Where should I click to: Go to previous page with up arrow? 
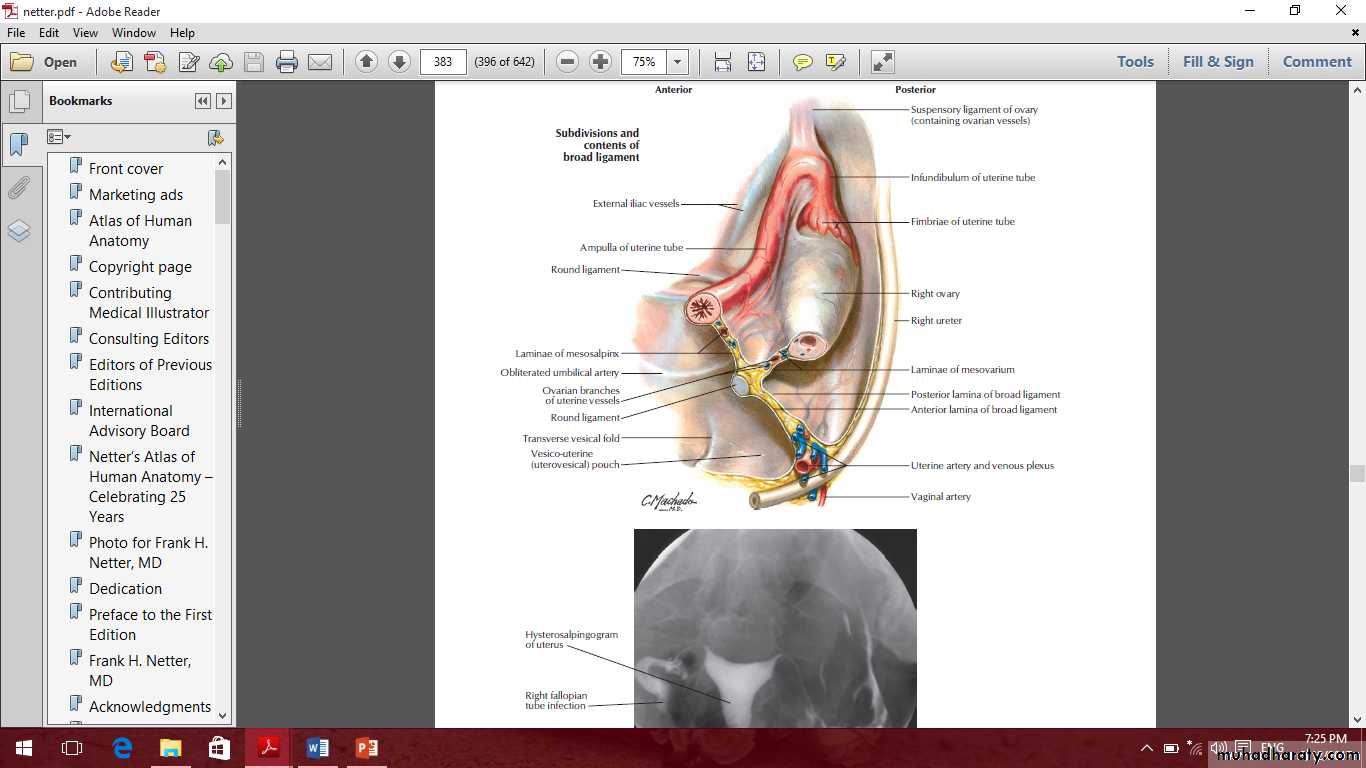pos(366,62)
